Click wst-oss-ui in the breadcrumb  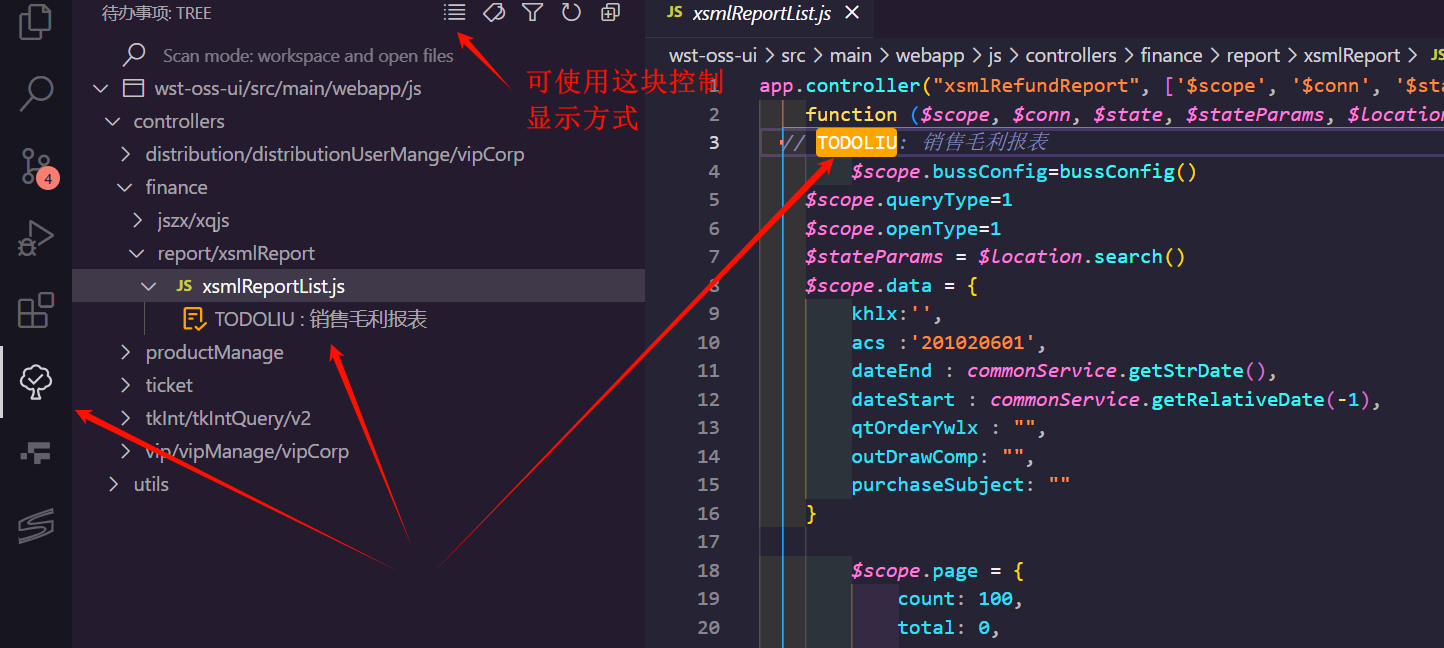click(712, 55)
